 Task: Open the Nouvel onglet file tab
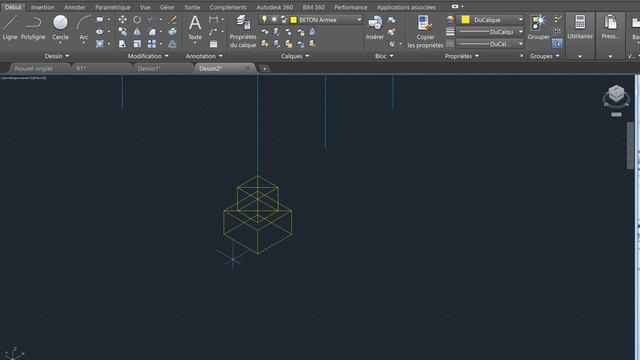[x=40, y=69]
